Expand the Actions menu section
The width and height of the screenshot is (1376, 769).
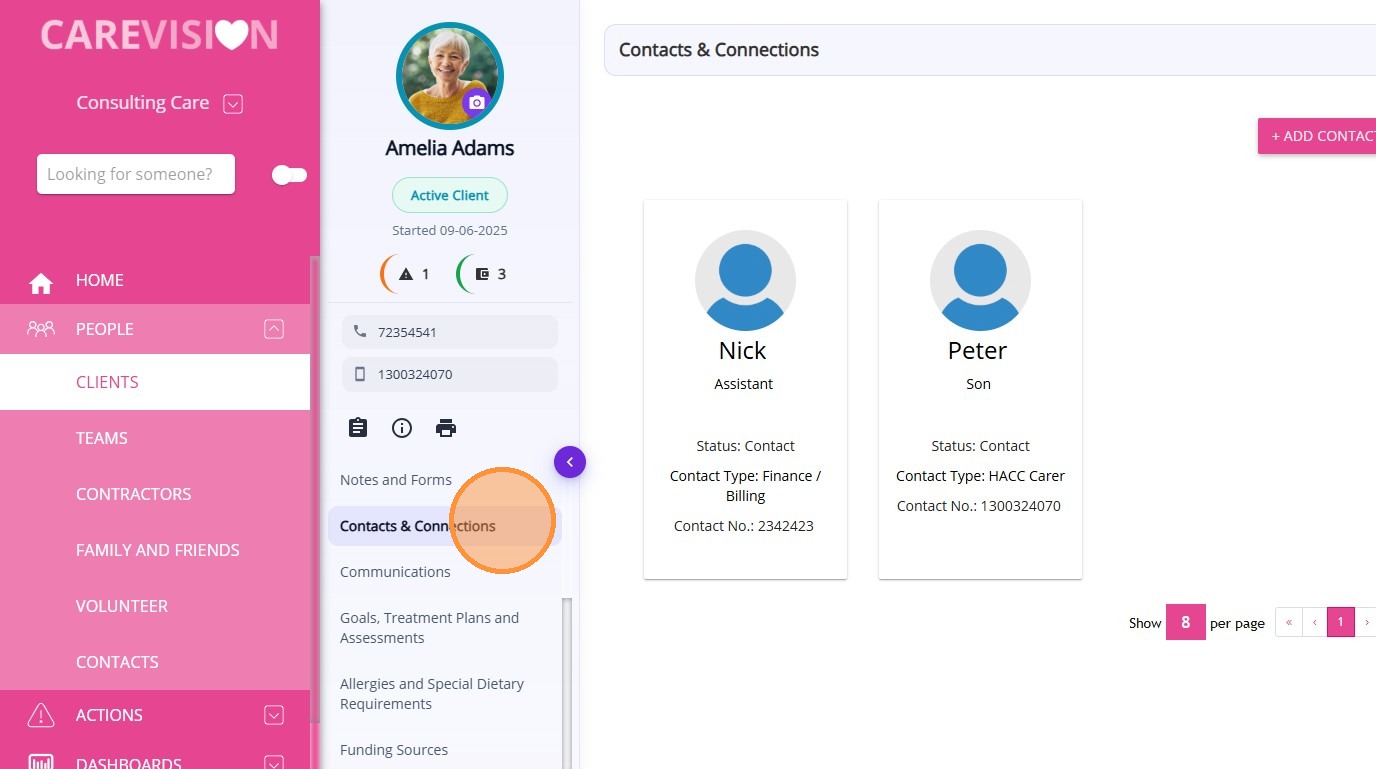point(274,715)
